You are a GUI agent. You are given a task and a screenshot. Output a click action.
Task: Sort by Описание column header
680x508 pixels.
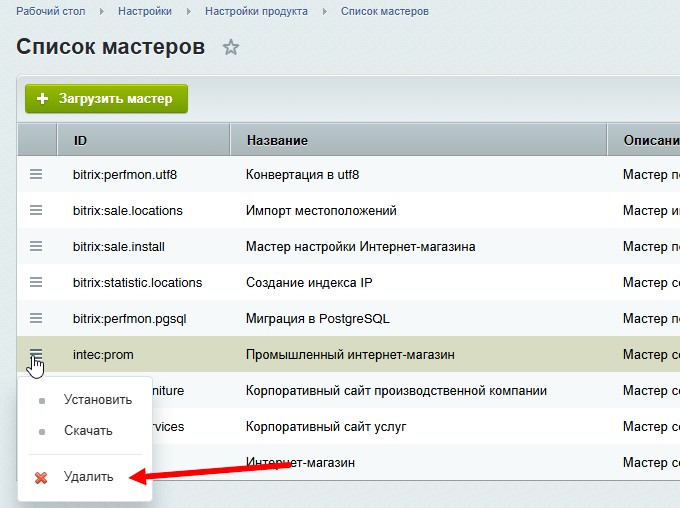point(644,140)
